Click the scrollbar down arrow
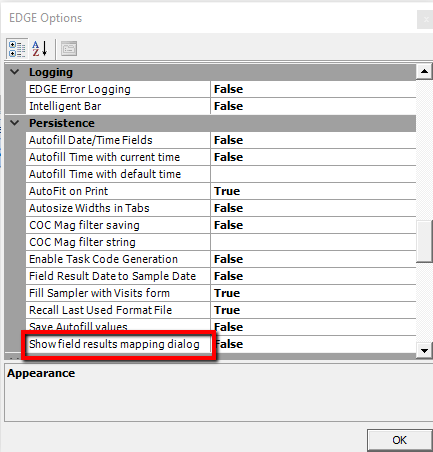 424,351
